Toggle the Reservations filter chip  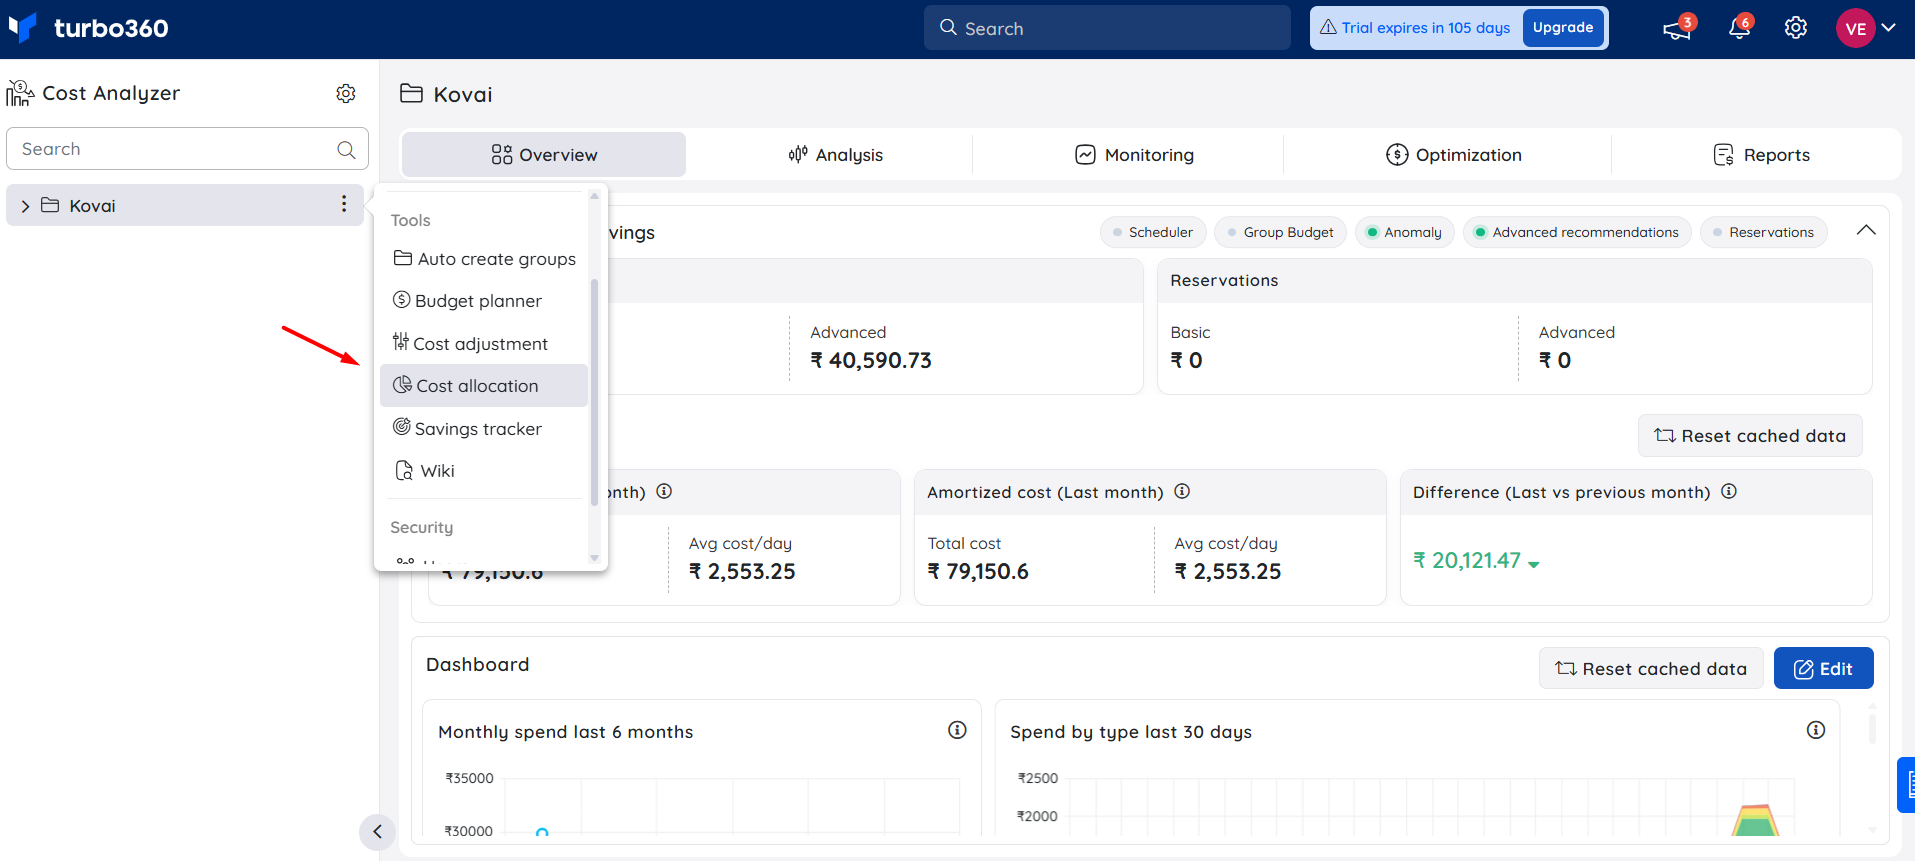click(x=1763, y=232)
